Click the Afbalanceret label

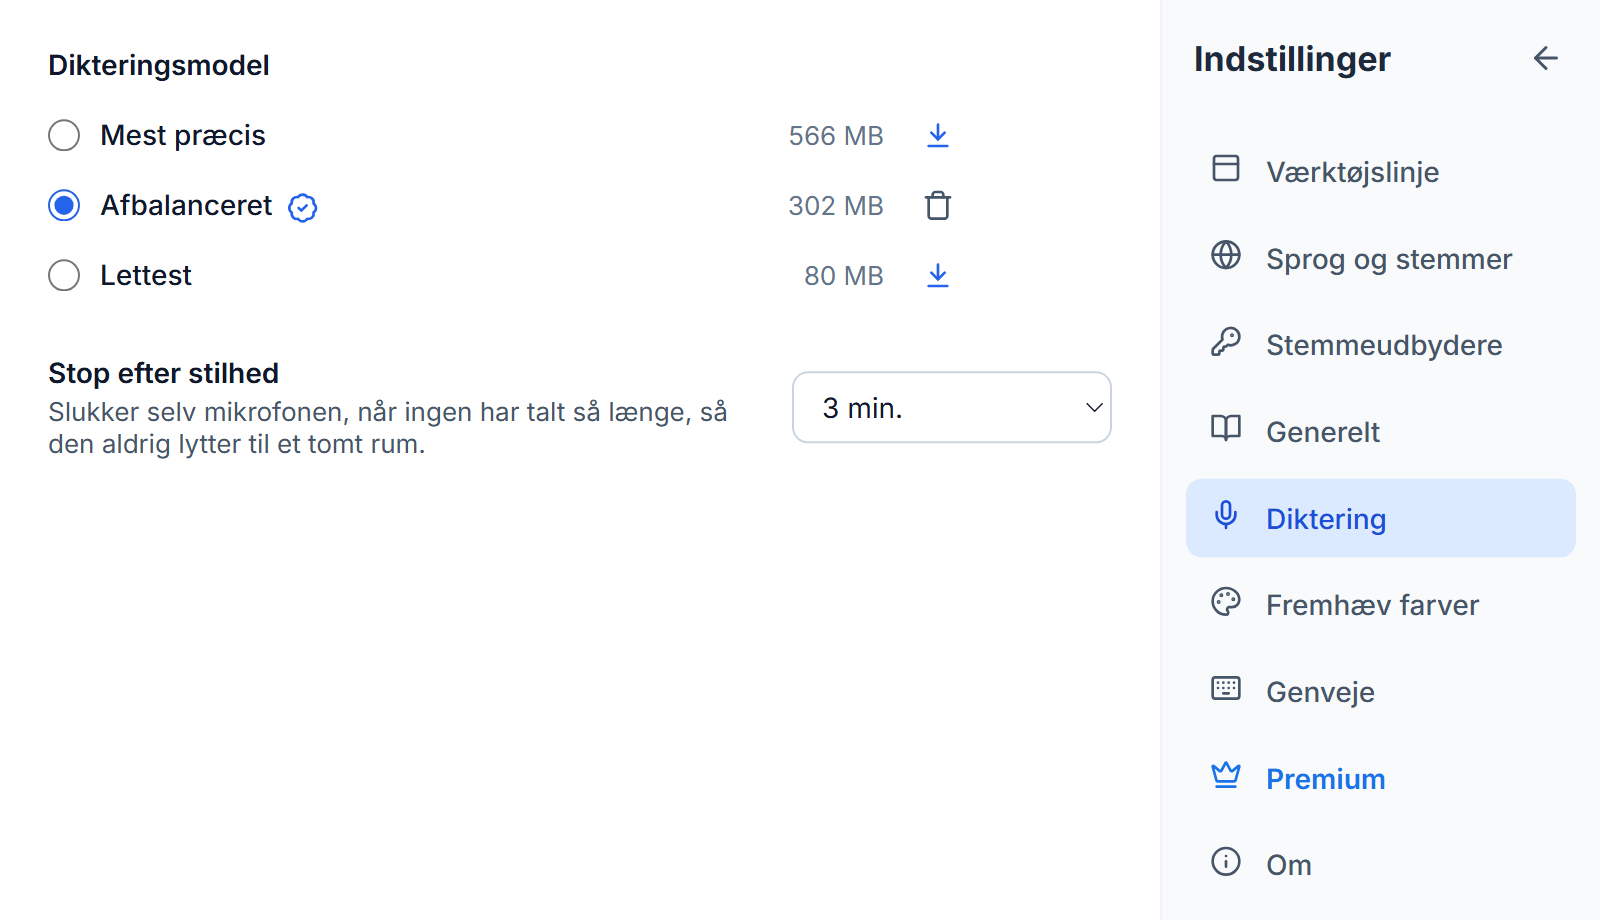186,205
